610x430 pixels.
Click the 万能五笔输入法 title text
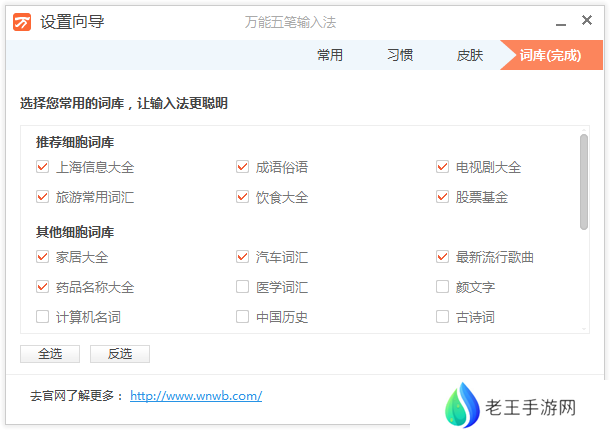point(290,22)
